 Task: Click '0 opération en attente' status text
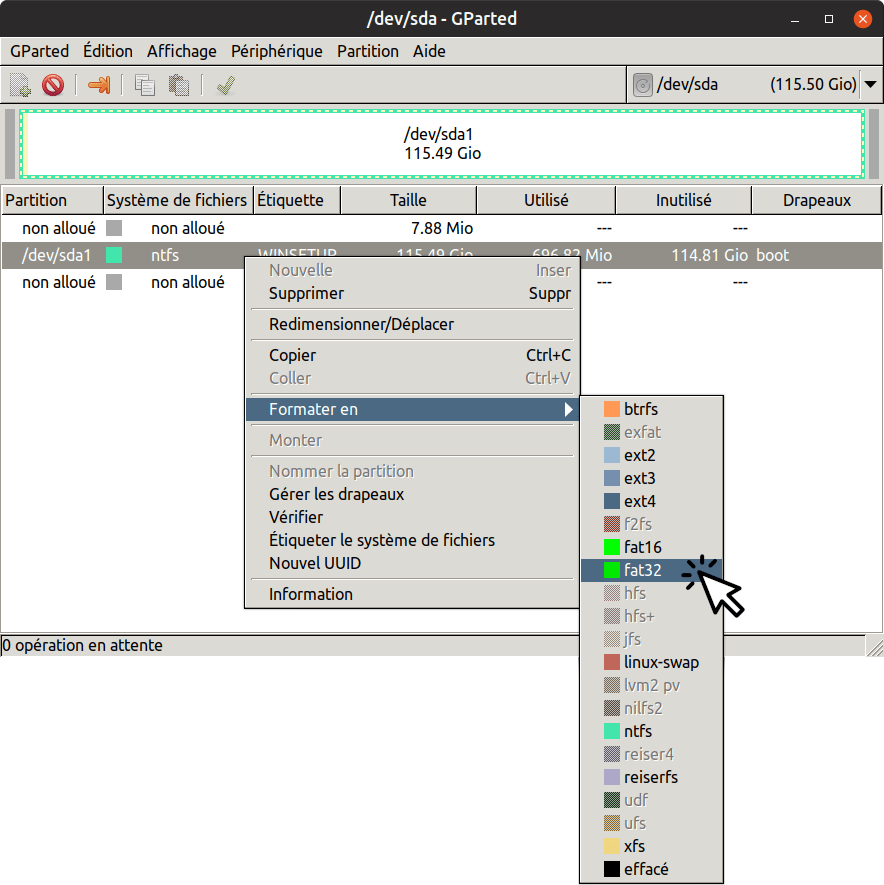coord(82,646)
